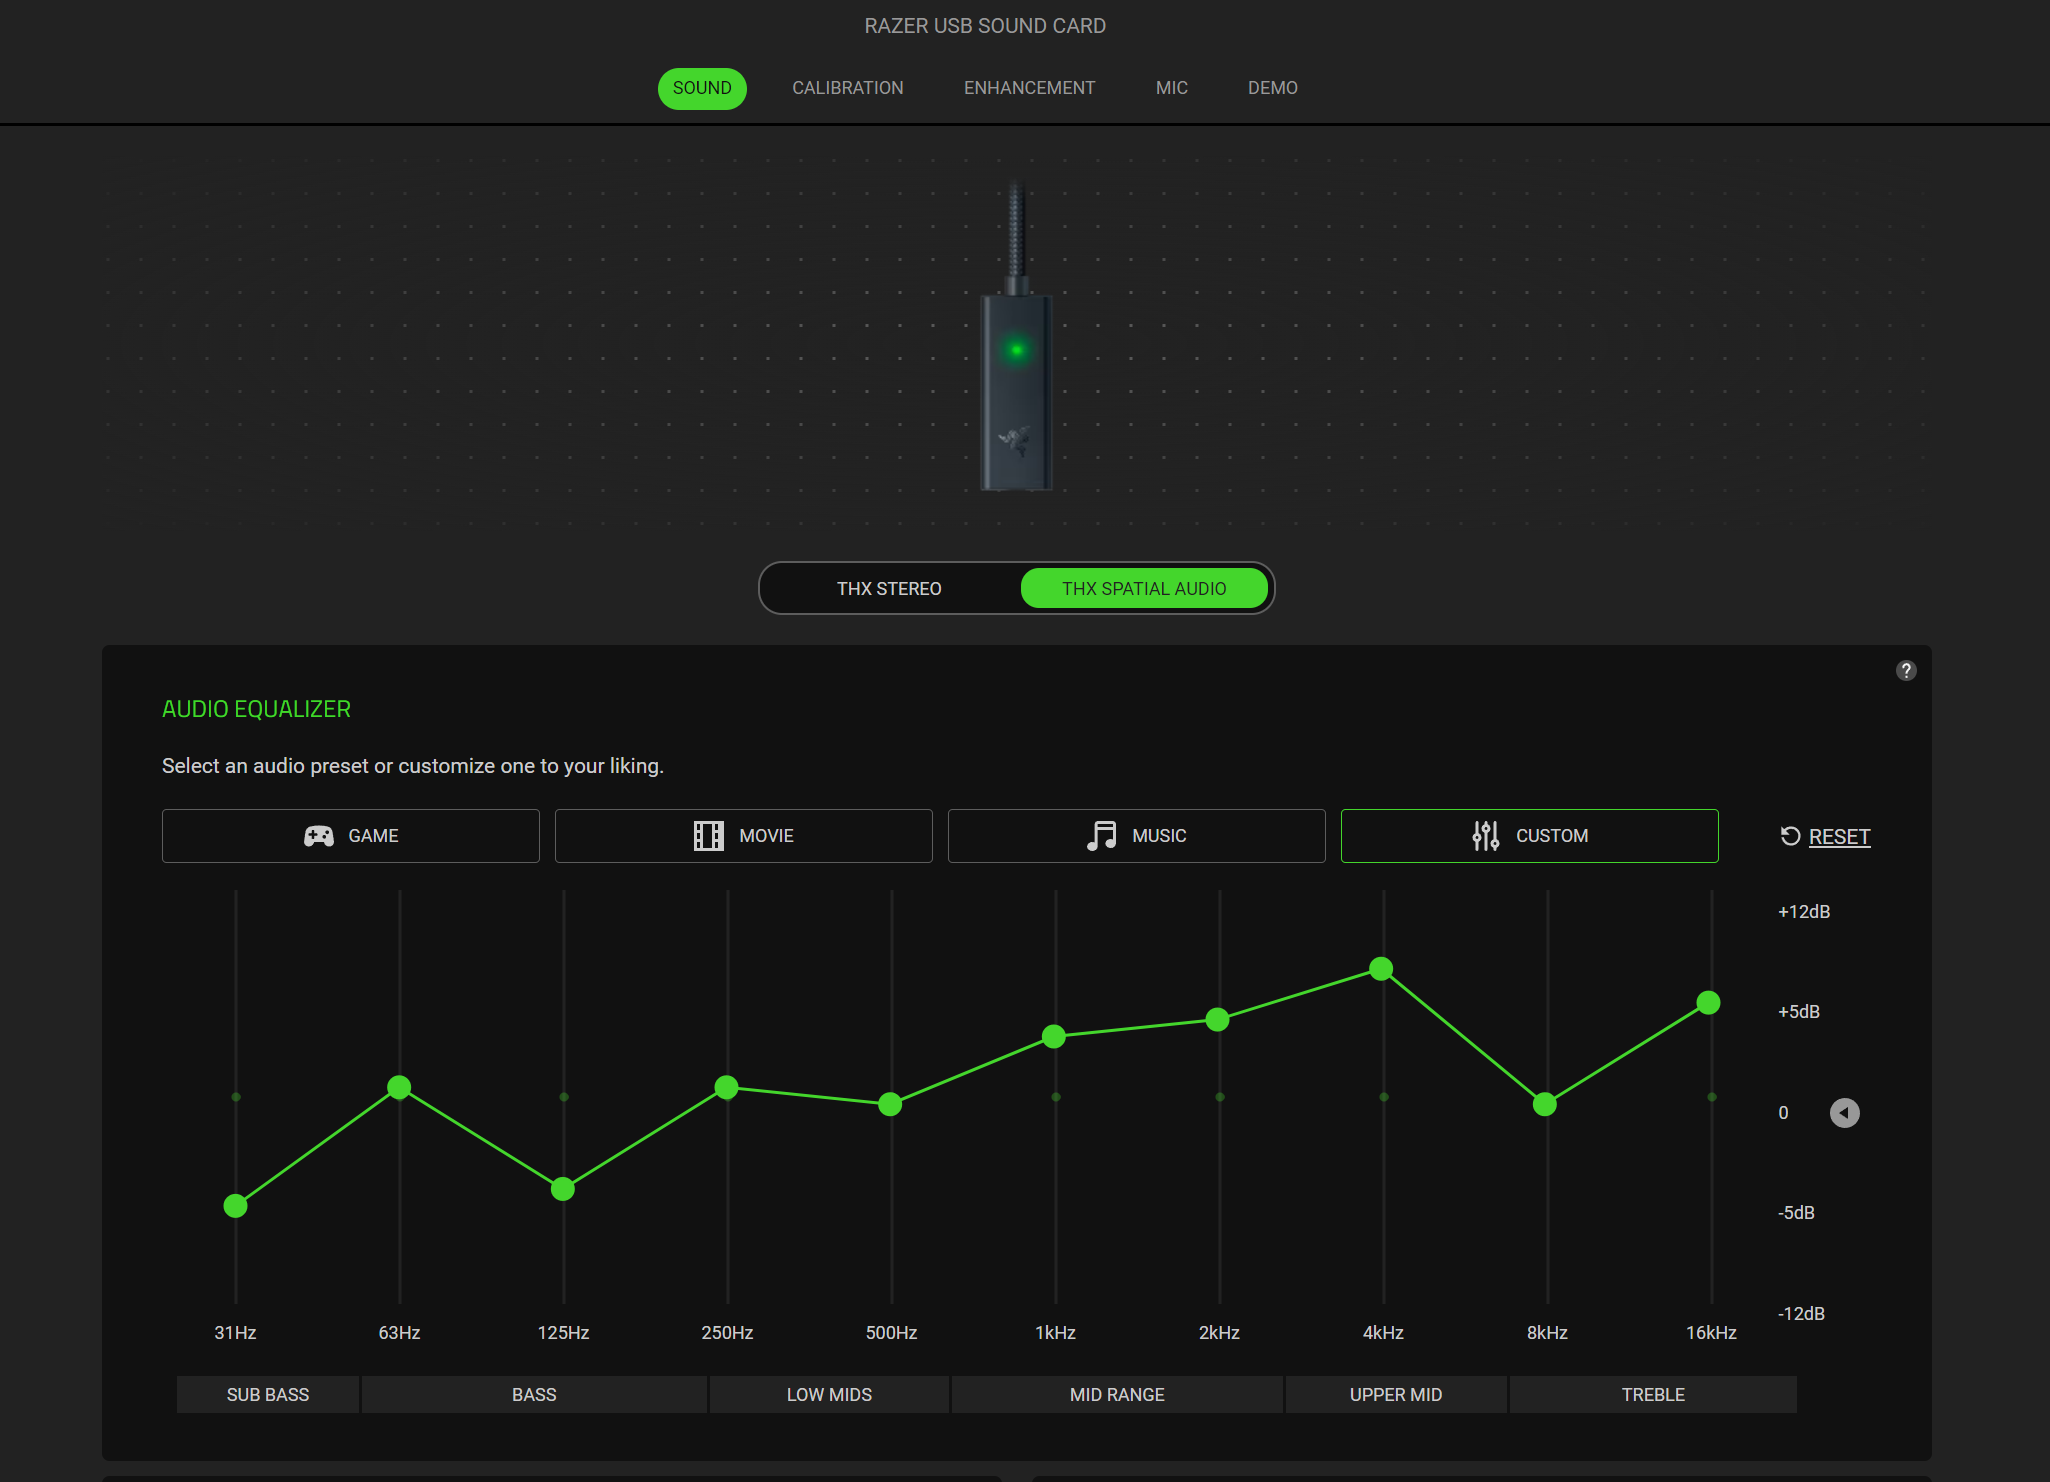2050x1482 pixels.
Task: Open the DEMO tab
Action: click(1272, 88)
